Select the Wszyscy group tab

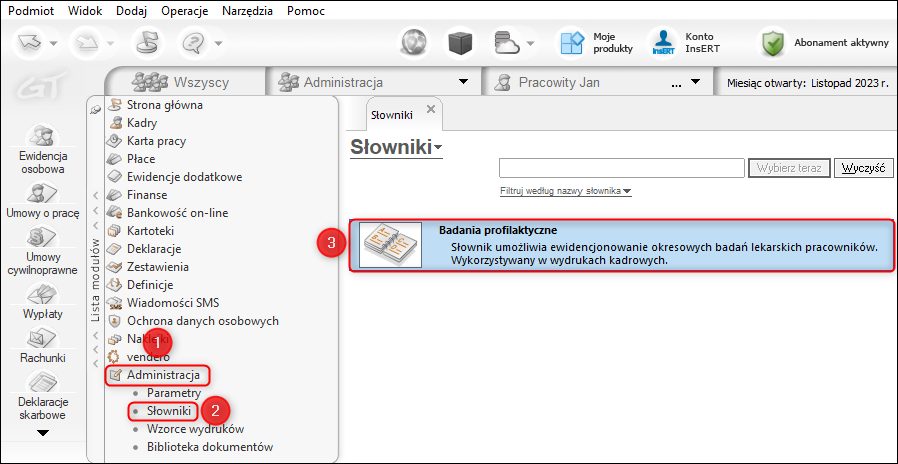coord(187,82)
